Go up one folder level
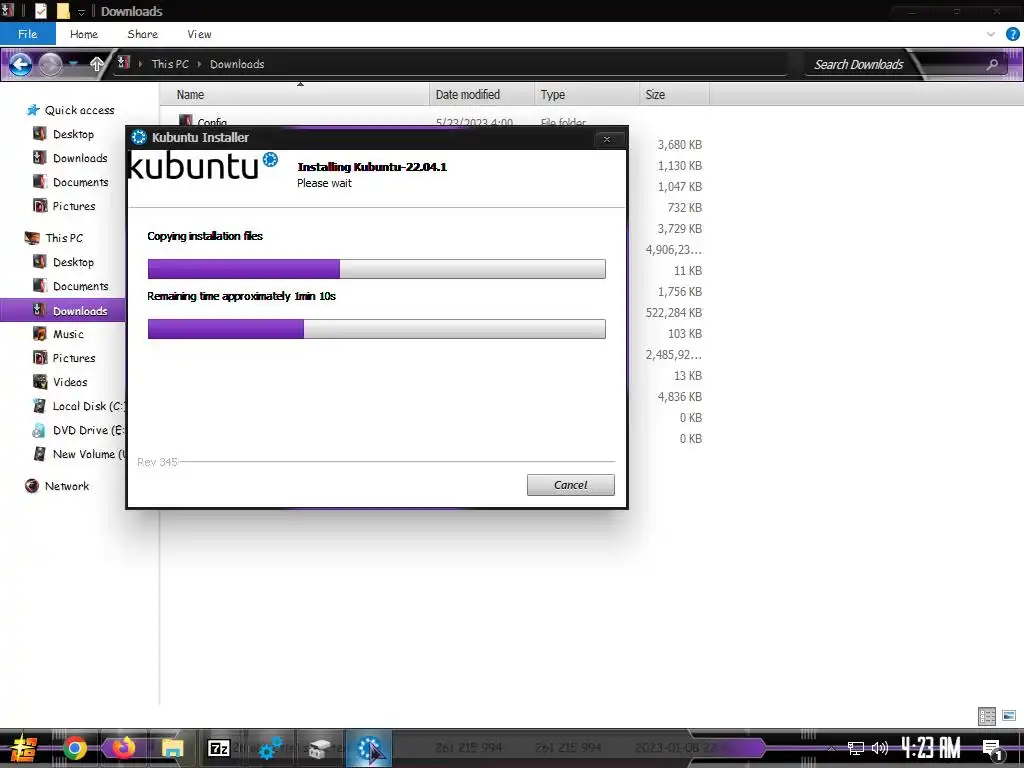Image resolution: width=1024 pixels, height=768 pixels. coord(97,63)
